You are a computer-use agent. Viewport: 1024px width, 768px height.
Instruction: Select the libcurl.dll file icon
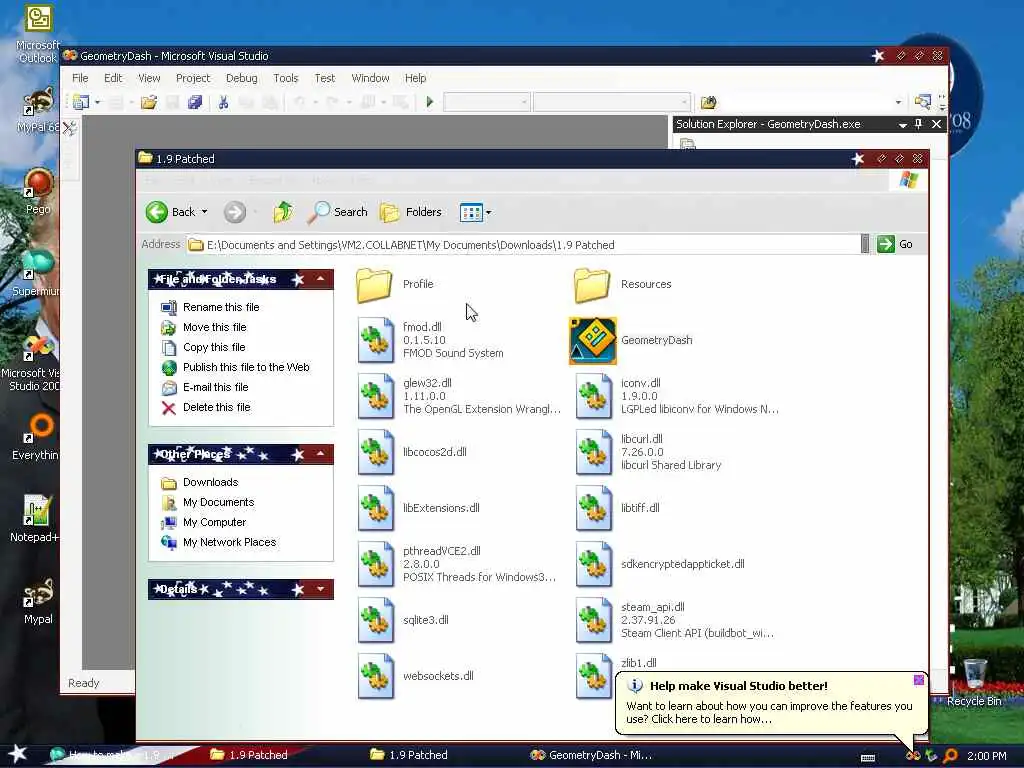click(x=594, y=452)
